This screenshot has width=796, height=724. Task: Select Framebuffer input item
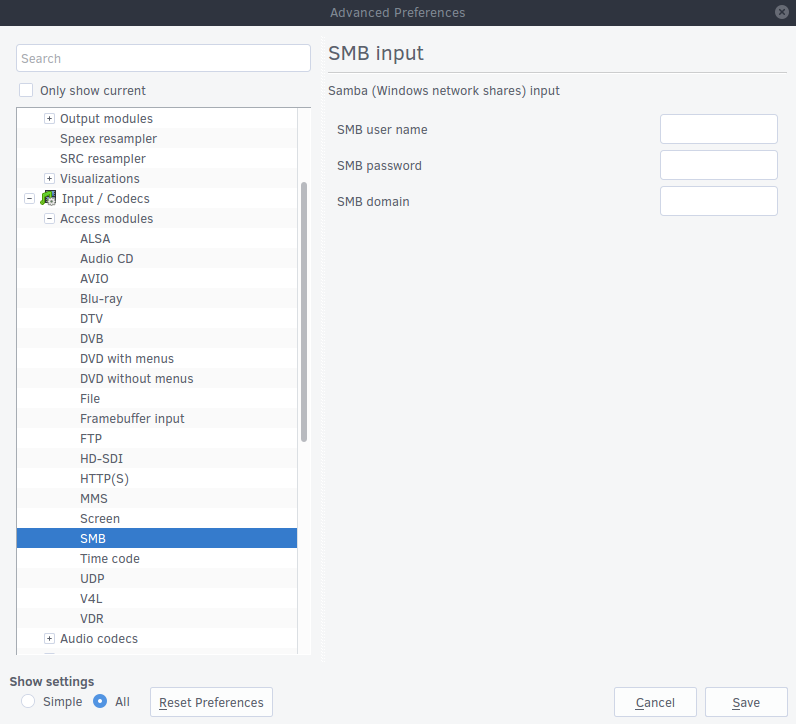132,418
